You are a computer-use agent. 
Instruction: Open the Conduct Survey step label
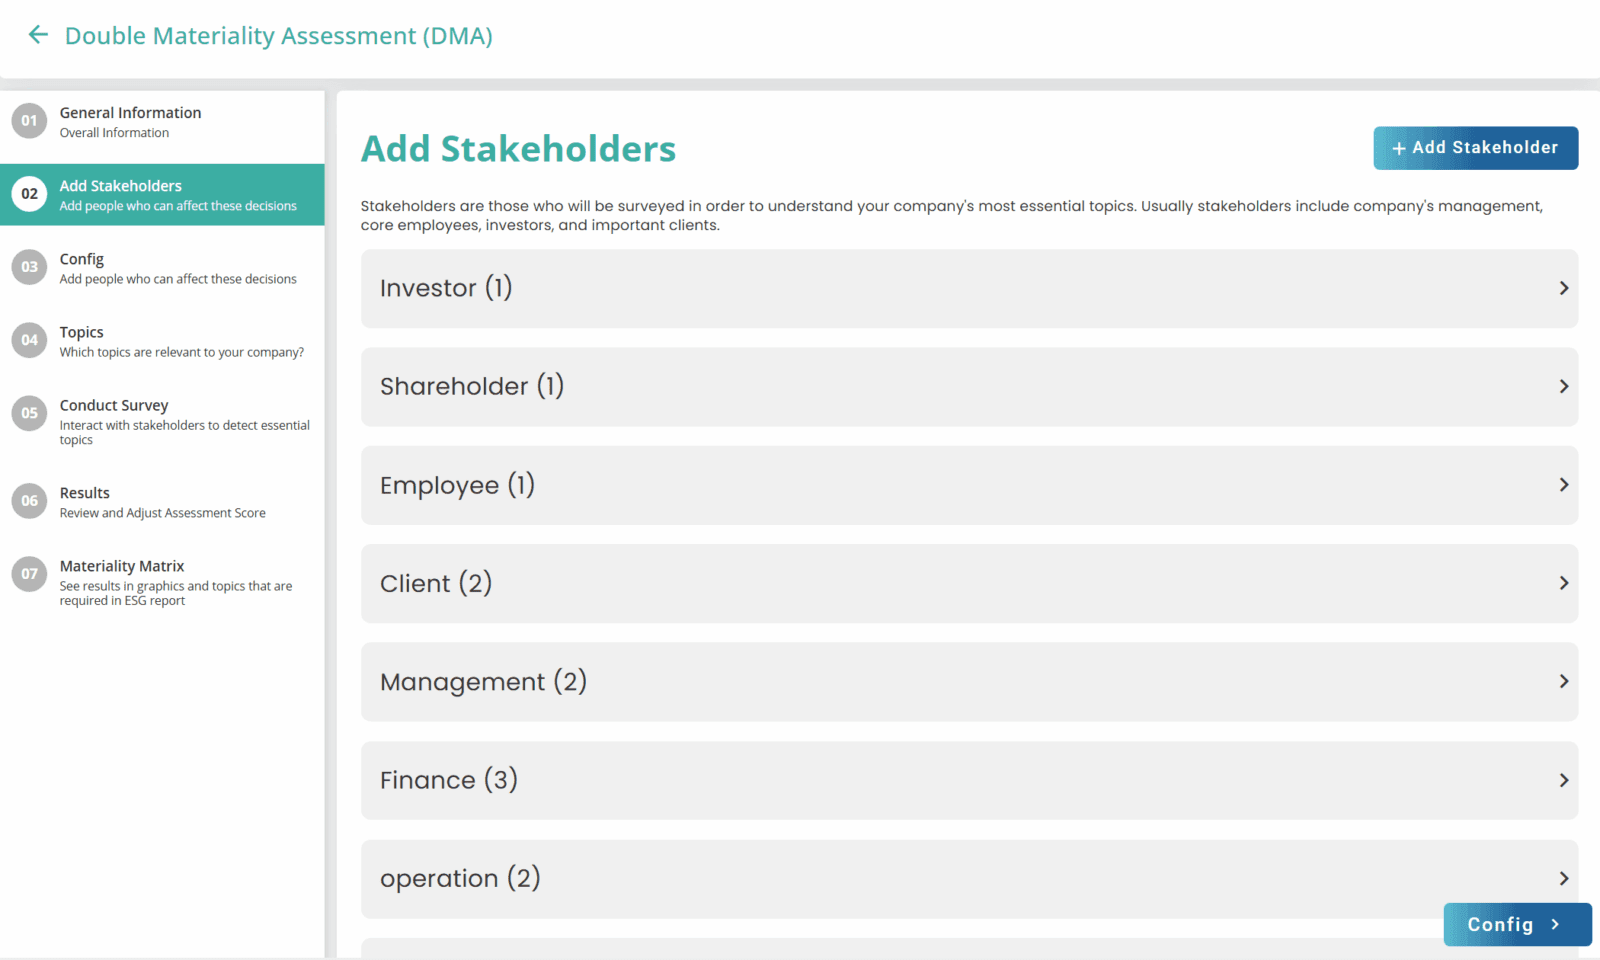(x=114, y=405)
